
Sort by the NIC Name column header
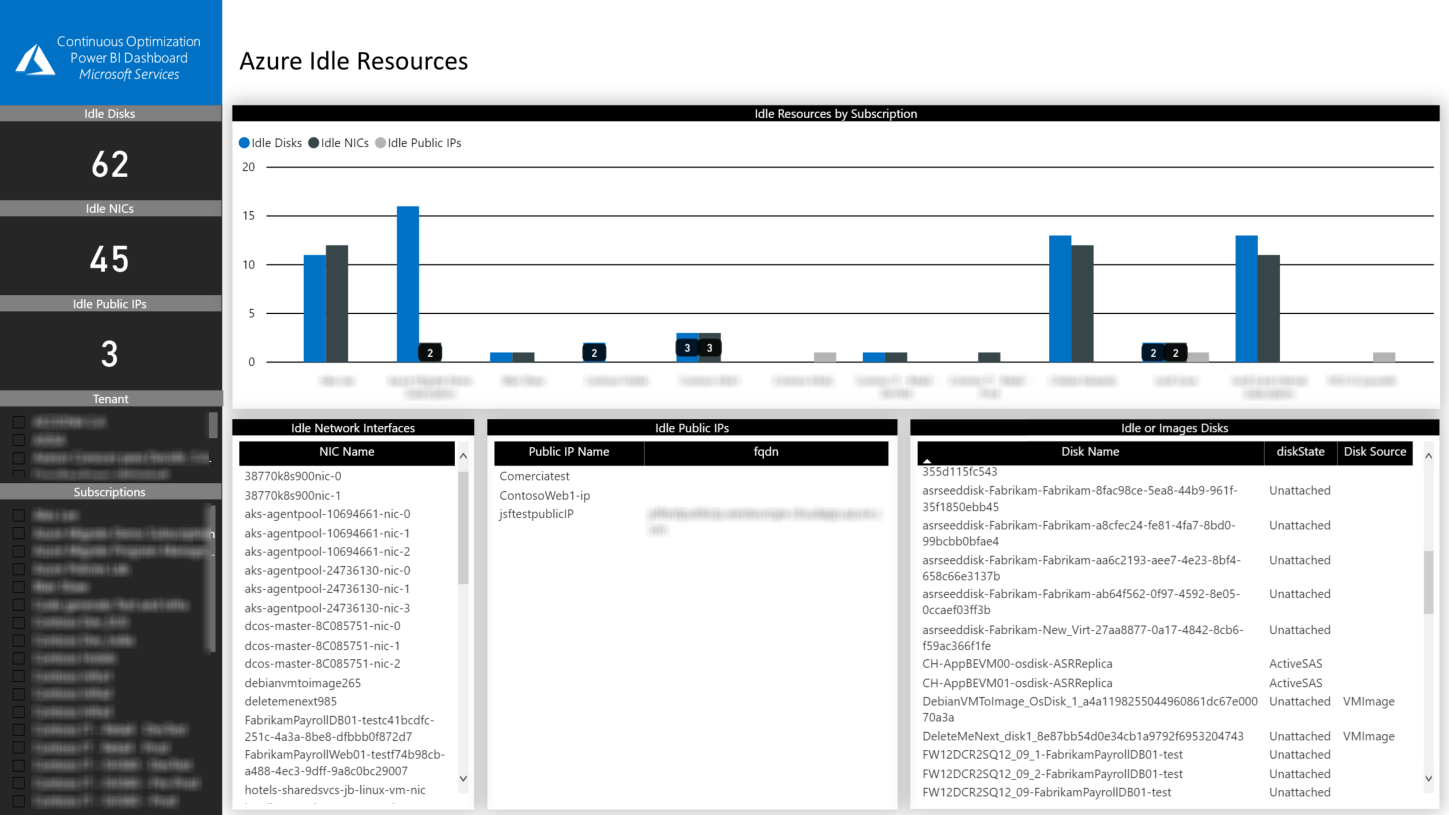[347, 452]
